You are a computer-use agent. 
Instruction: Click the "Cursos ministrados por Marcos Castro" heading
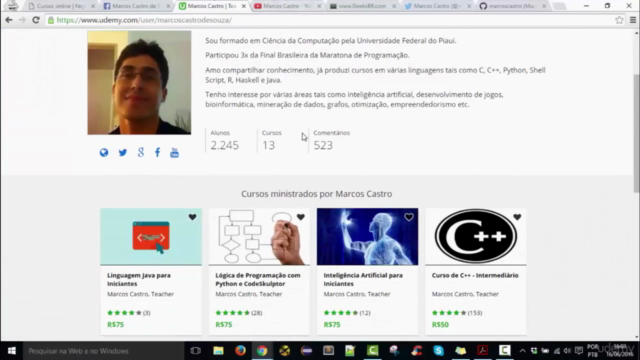[x=316, y=194]
